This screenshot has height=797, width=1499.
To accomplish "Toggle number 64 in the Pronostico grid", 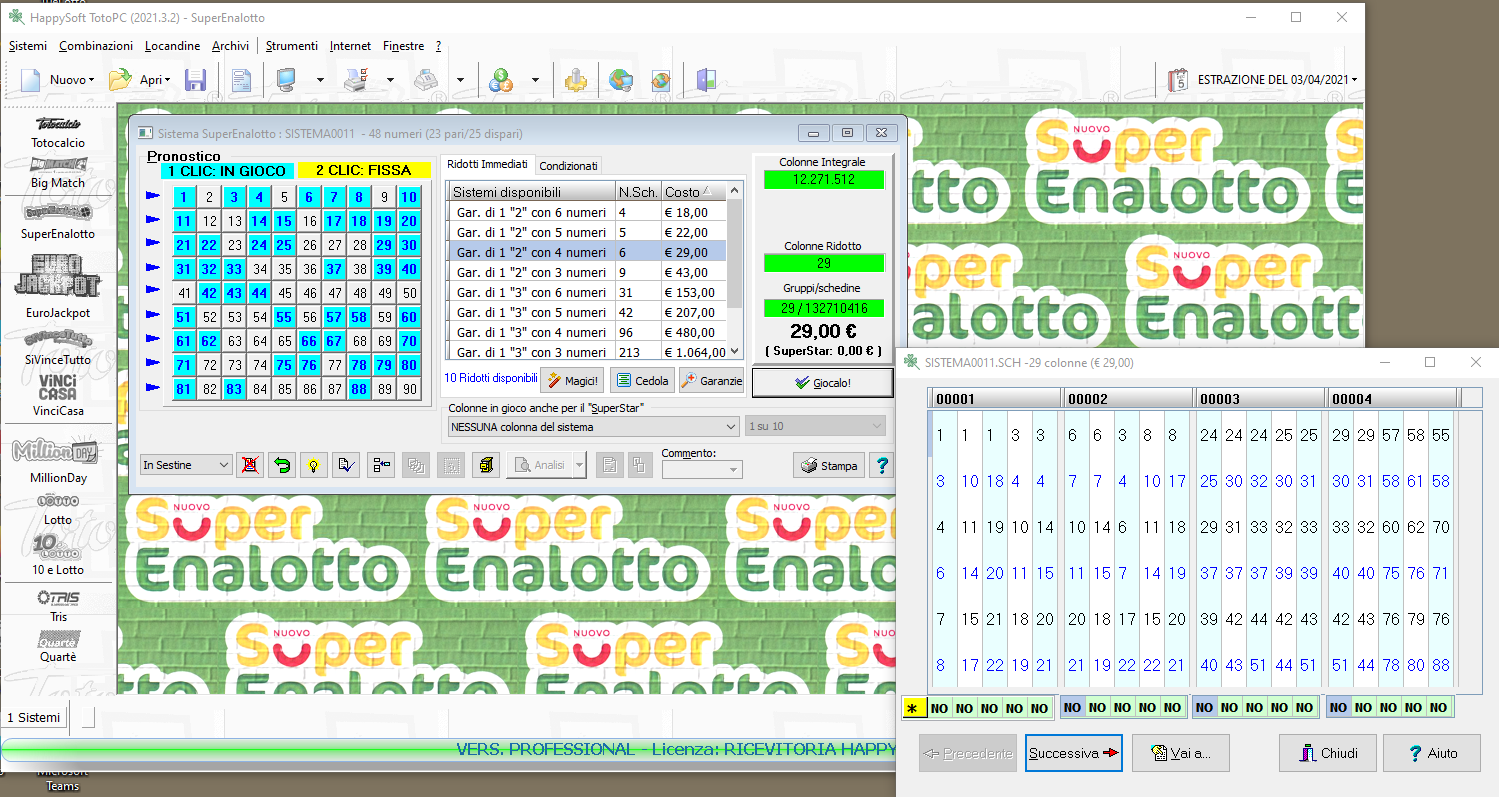I will (260, 341).
